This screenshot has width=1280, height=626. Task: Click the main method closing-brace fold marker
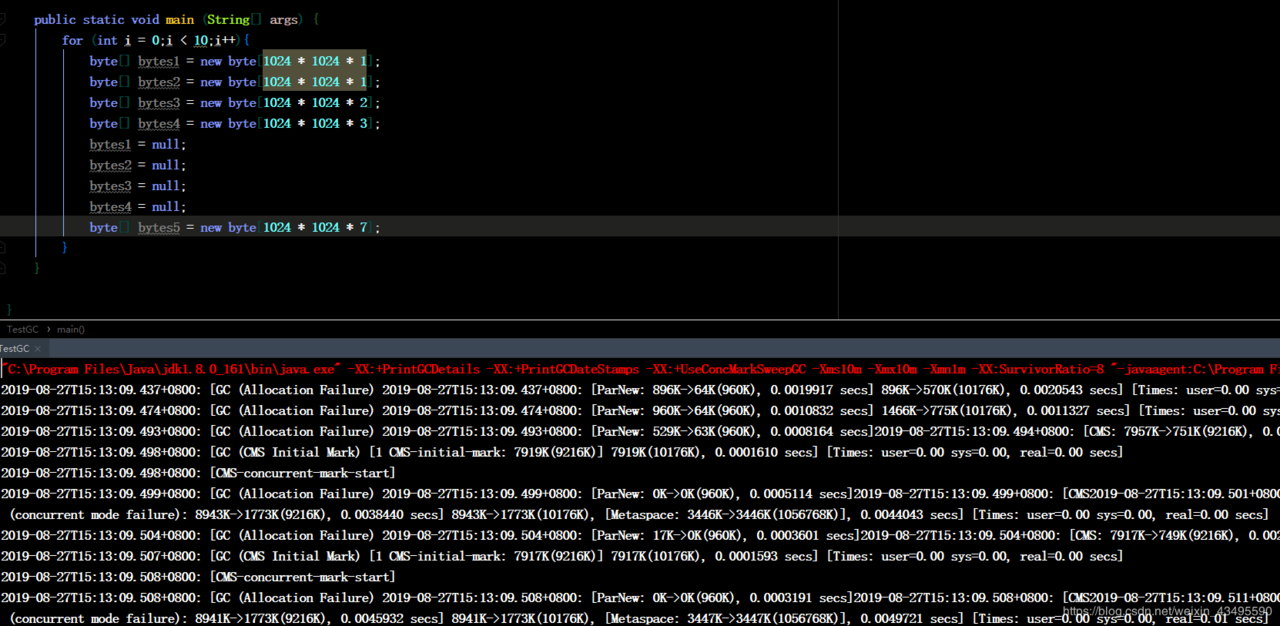point(2,268)
